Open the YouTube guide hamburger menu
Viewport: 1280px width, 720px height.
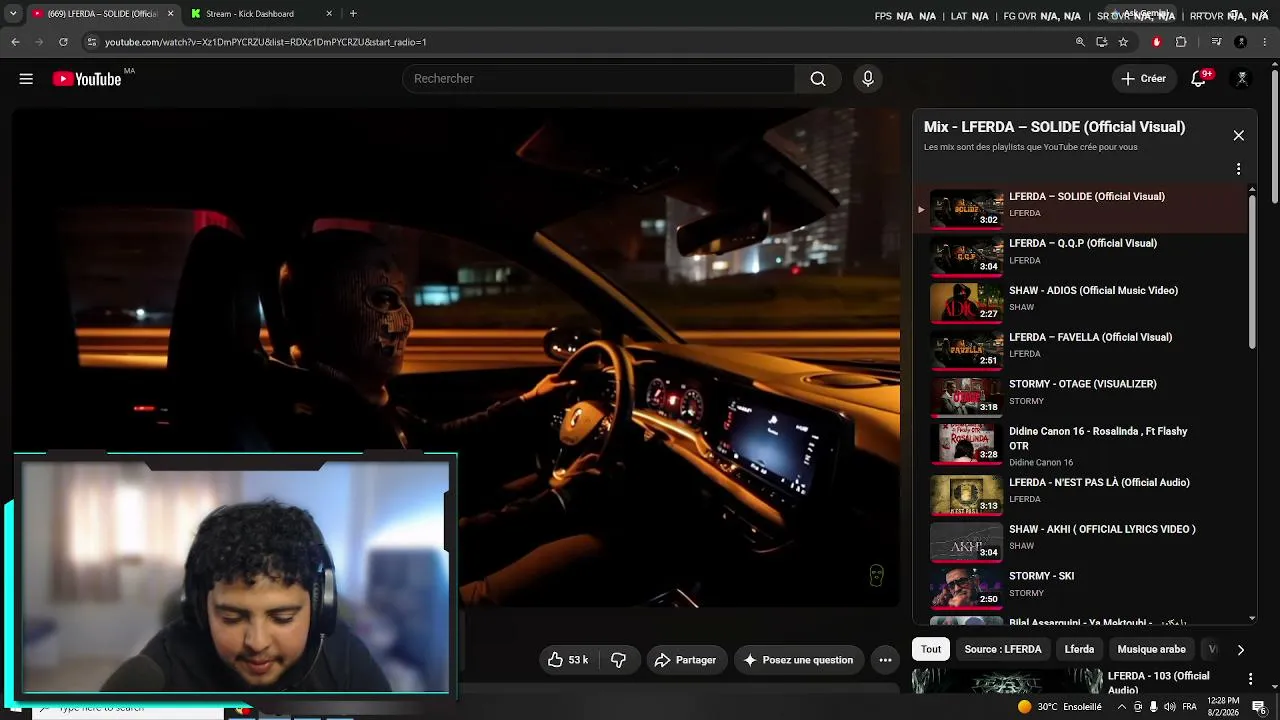coord(26,79)
